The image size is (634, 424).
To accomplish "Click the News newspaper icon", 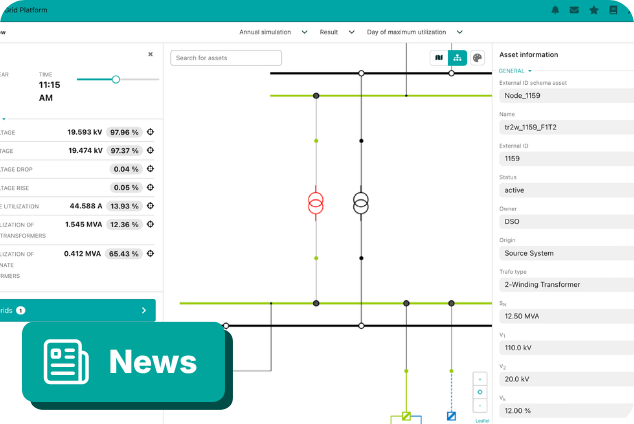I will pyautogui.click(x=66, y=362).
